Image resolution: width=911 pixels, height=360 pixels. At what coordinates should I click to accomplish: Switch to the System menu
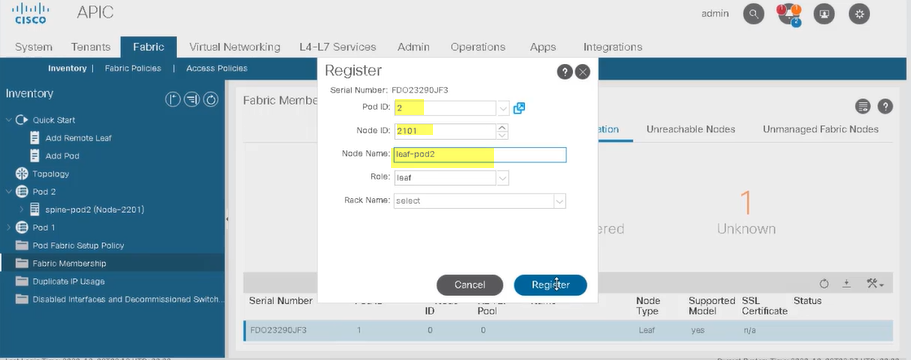click(33, 47)
